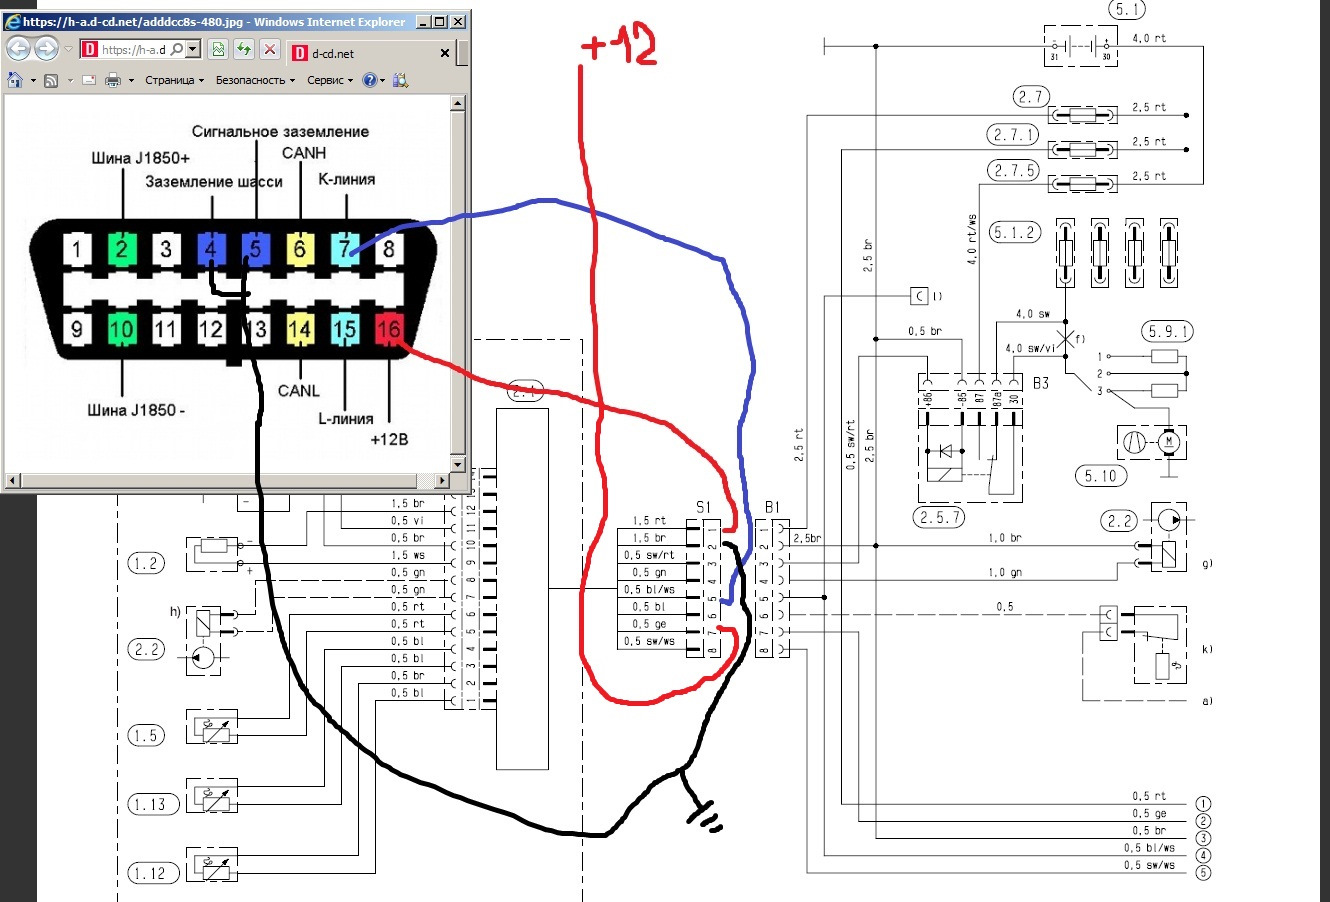Screen dimensions: 1330x902
Task: Click the Read mail envelope icon
Action: click(89, 80)
